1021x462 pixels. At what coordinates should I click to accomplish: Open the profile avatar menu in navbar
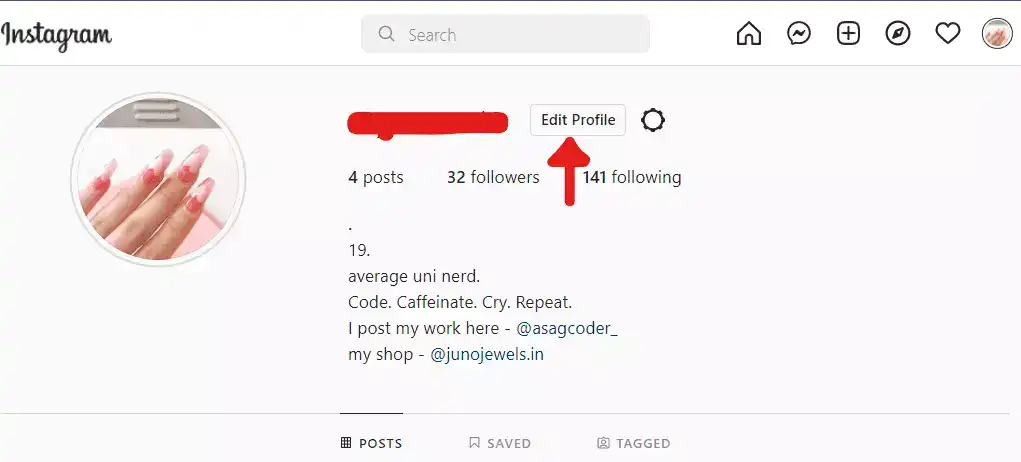click(x=997, y=33)
